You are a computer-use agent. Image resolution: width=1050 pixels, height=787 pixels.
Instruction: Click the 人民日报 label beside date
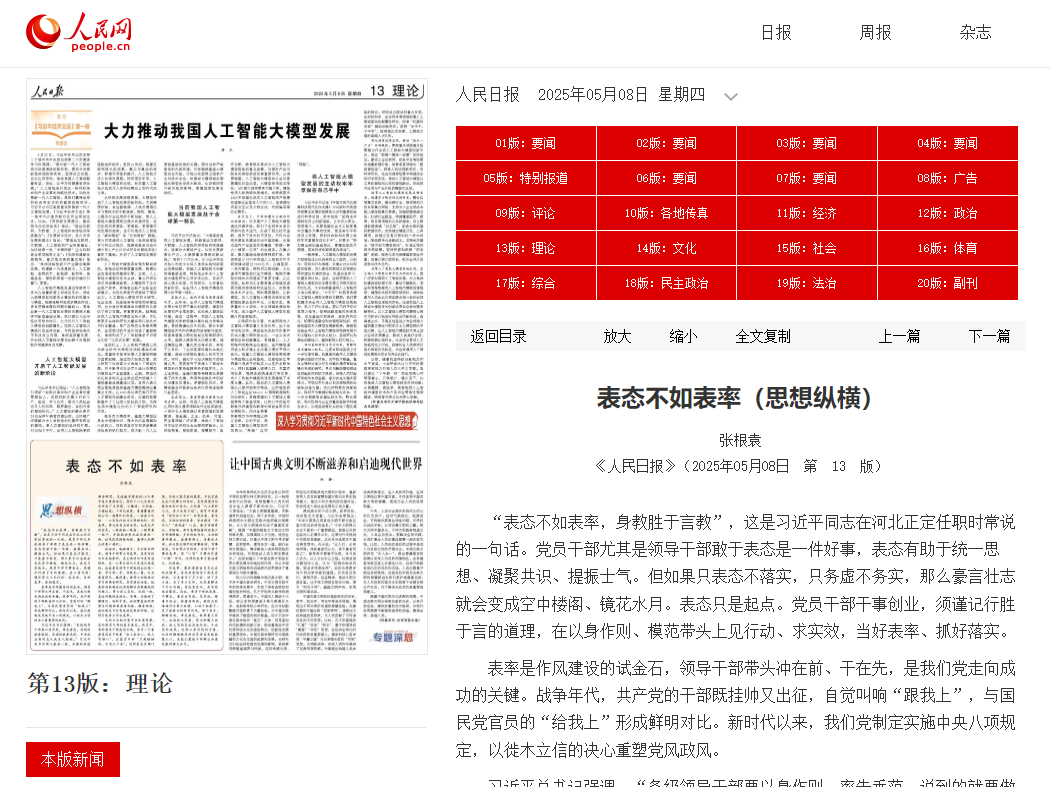coord(488,94)
